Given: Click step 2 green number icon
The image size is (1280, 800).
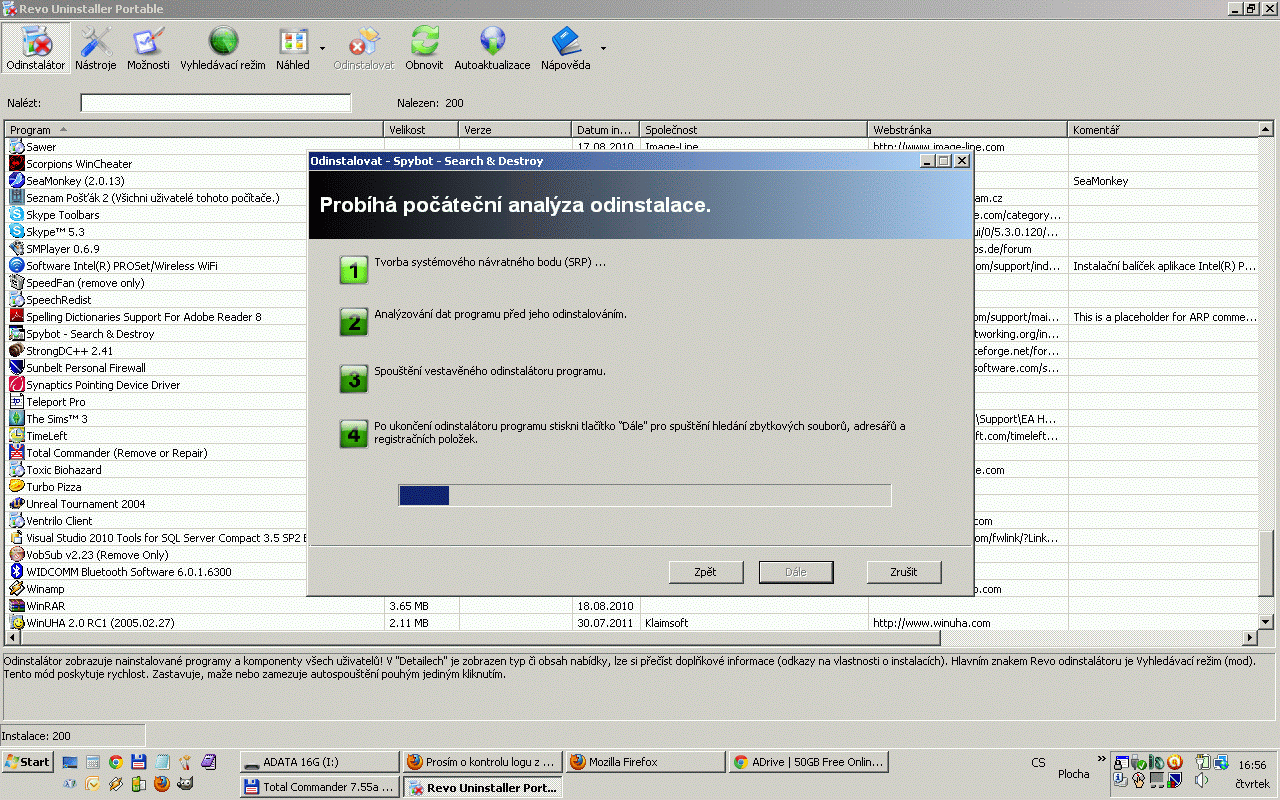Looking at the screenshot, I should [354, 321].
